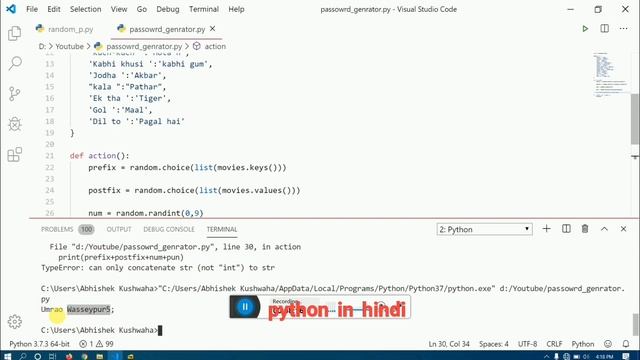Open Windows taskbar search

[23, 356]
